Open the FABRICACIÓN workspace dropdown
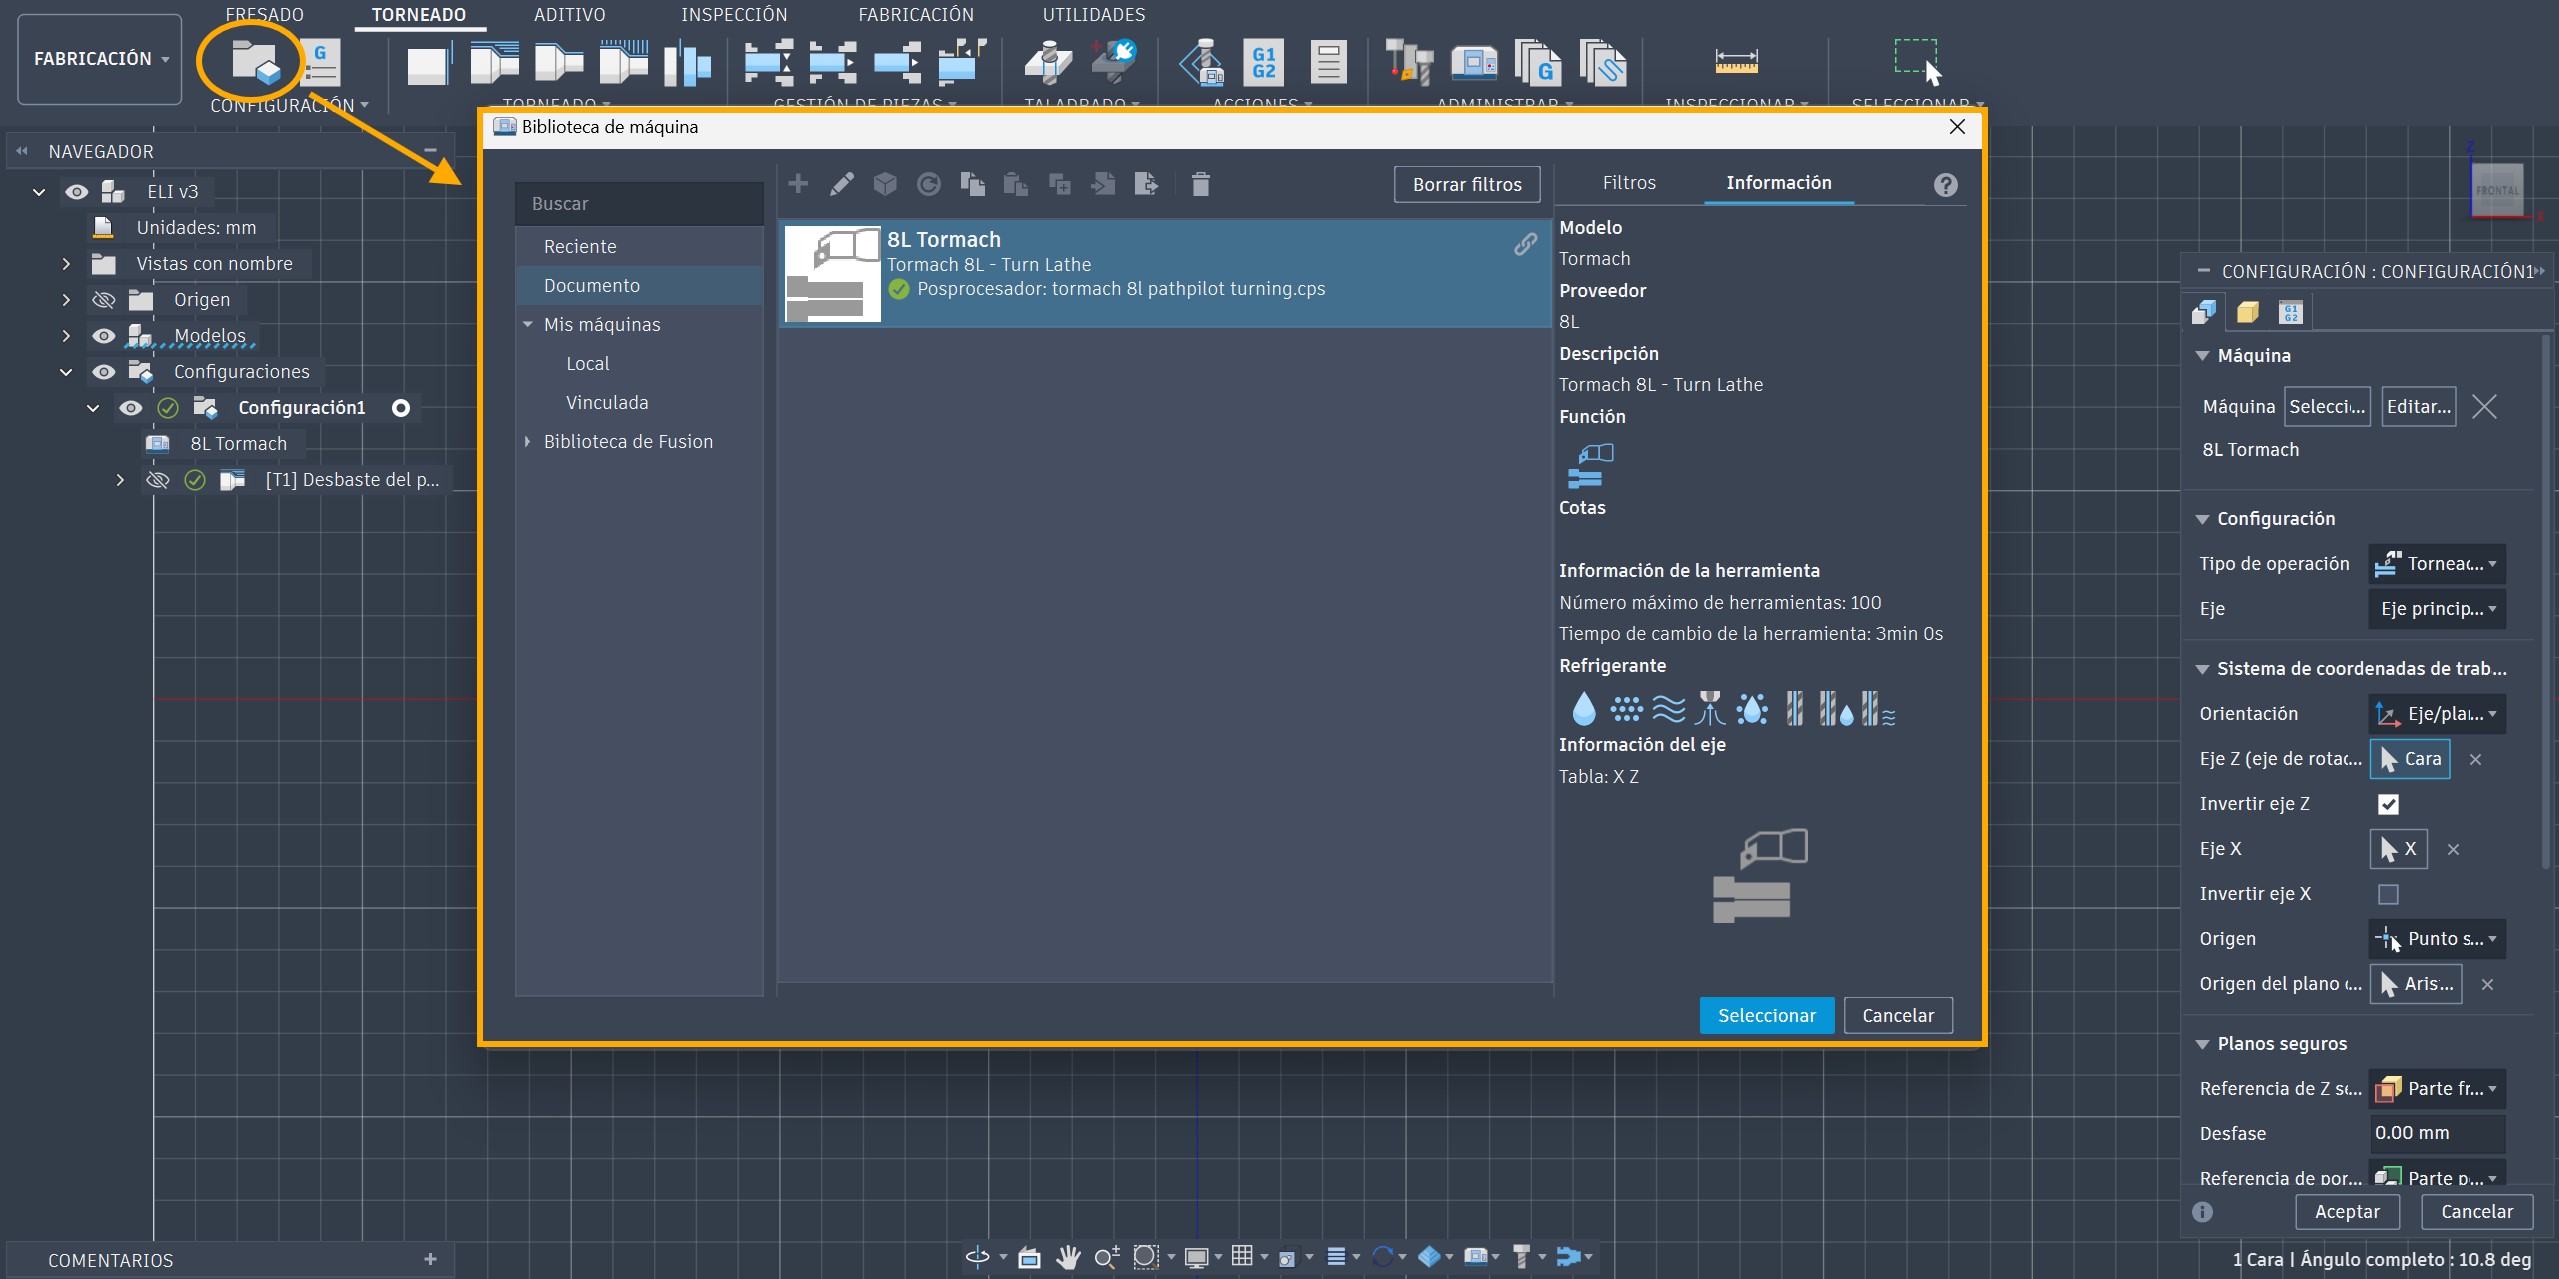The image size is (2559, 1279). tap(100, 59)
